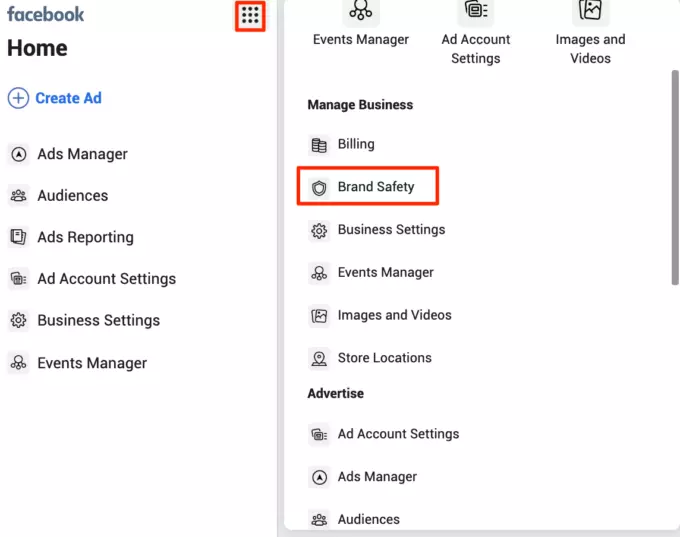Click the Events Manager shortcut icon at top

[360, 11]
